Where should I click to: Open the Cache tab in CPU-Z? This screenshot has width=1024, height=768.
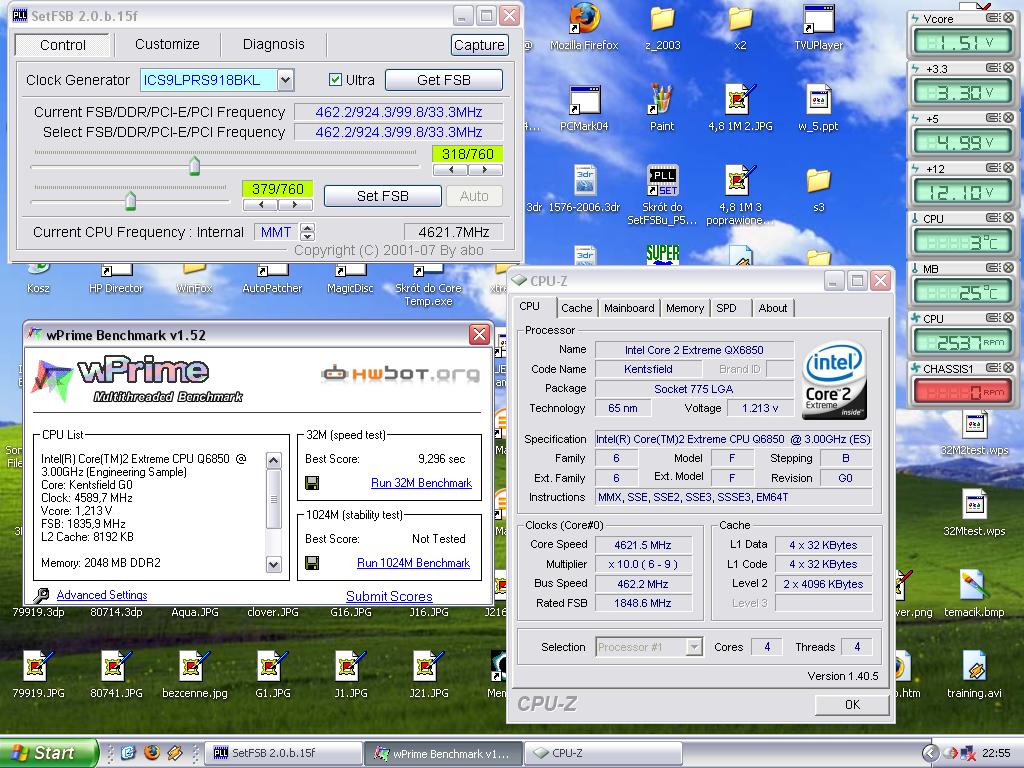click(577, 308)
